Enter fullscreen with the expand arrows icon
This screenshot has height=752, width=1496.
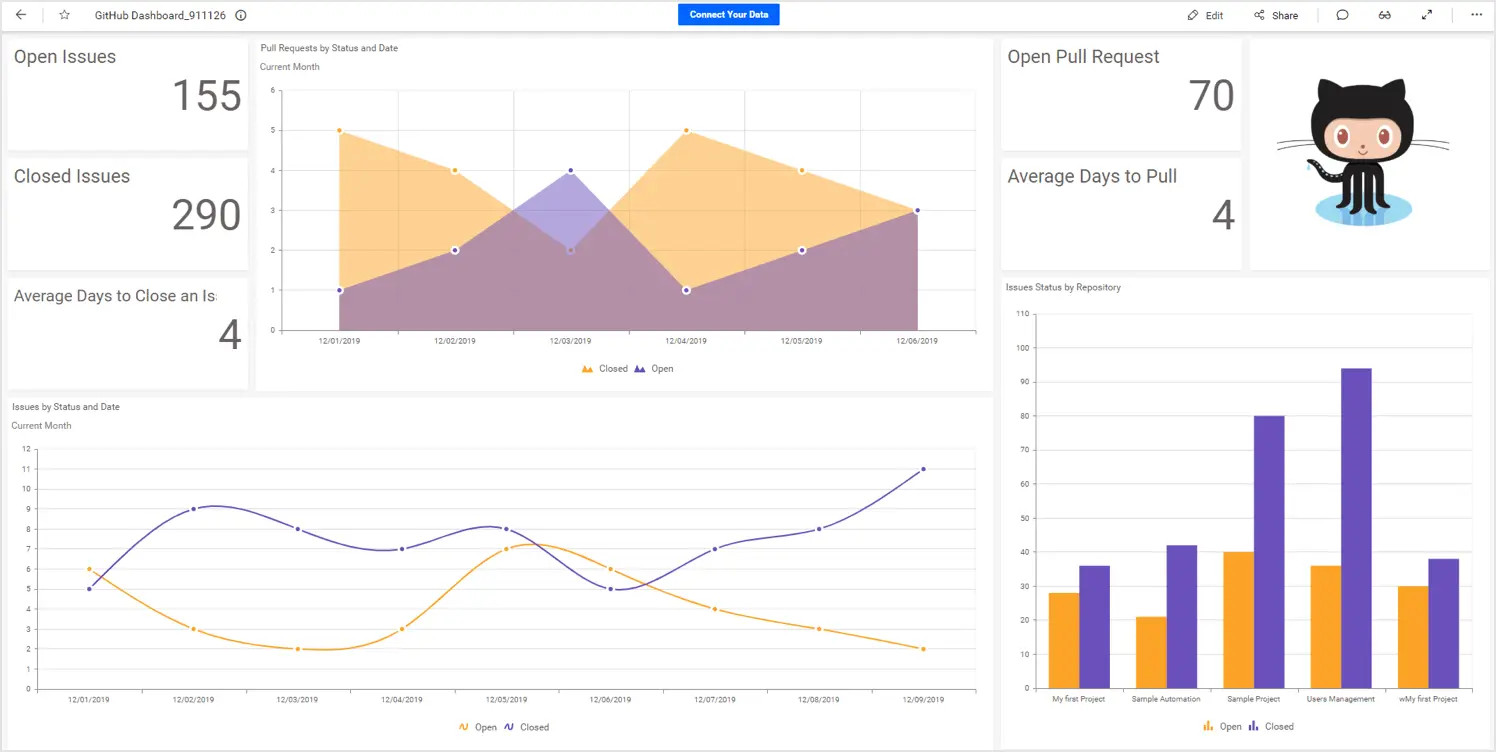tap(1426, 15)
